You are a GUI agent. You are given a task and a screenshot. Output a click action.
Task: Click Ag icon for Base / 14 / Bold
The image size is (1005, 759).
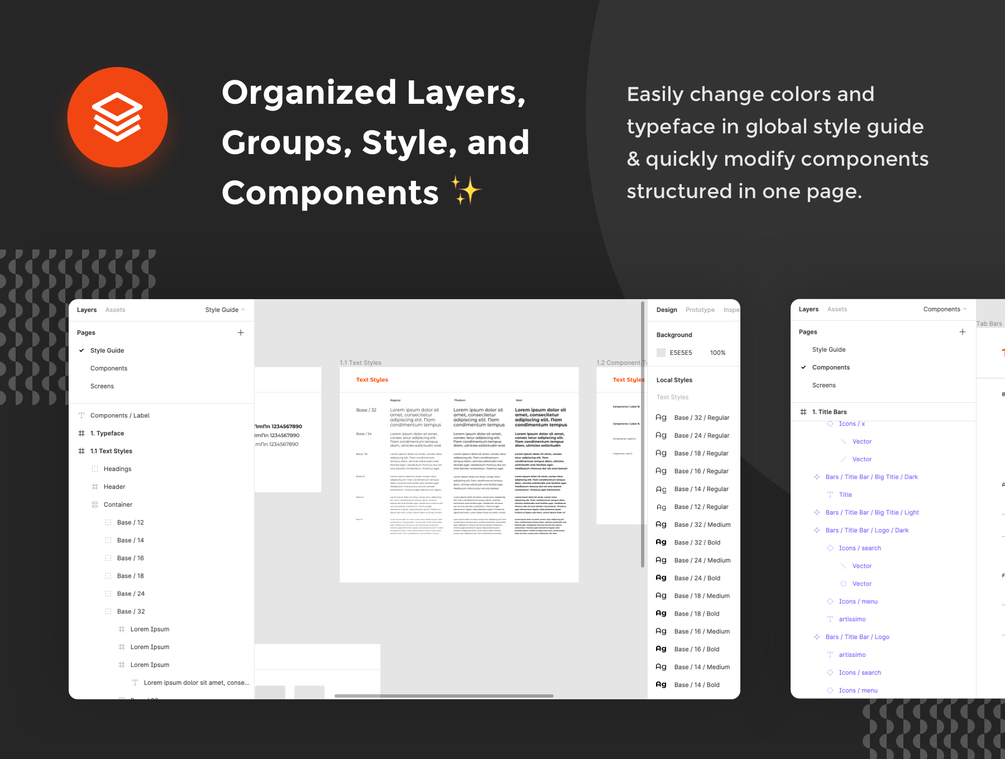[661, 685]
